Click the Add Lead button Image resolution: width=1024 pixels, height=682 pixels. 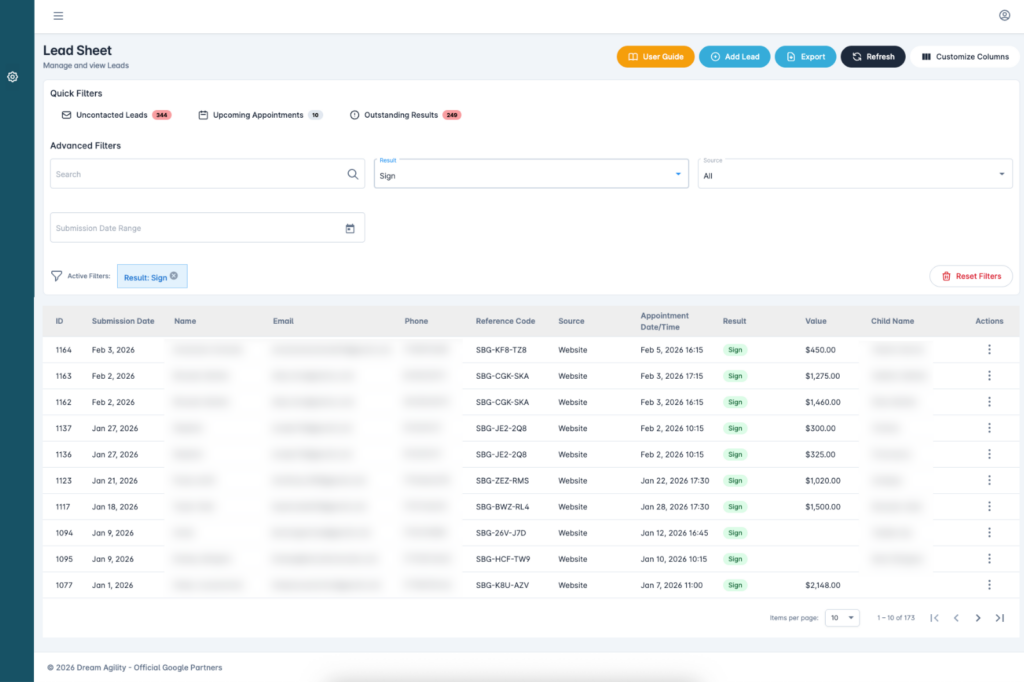point(734,57)
